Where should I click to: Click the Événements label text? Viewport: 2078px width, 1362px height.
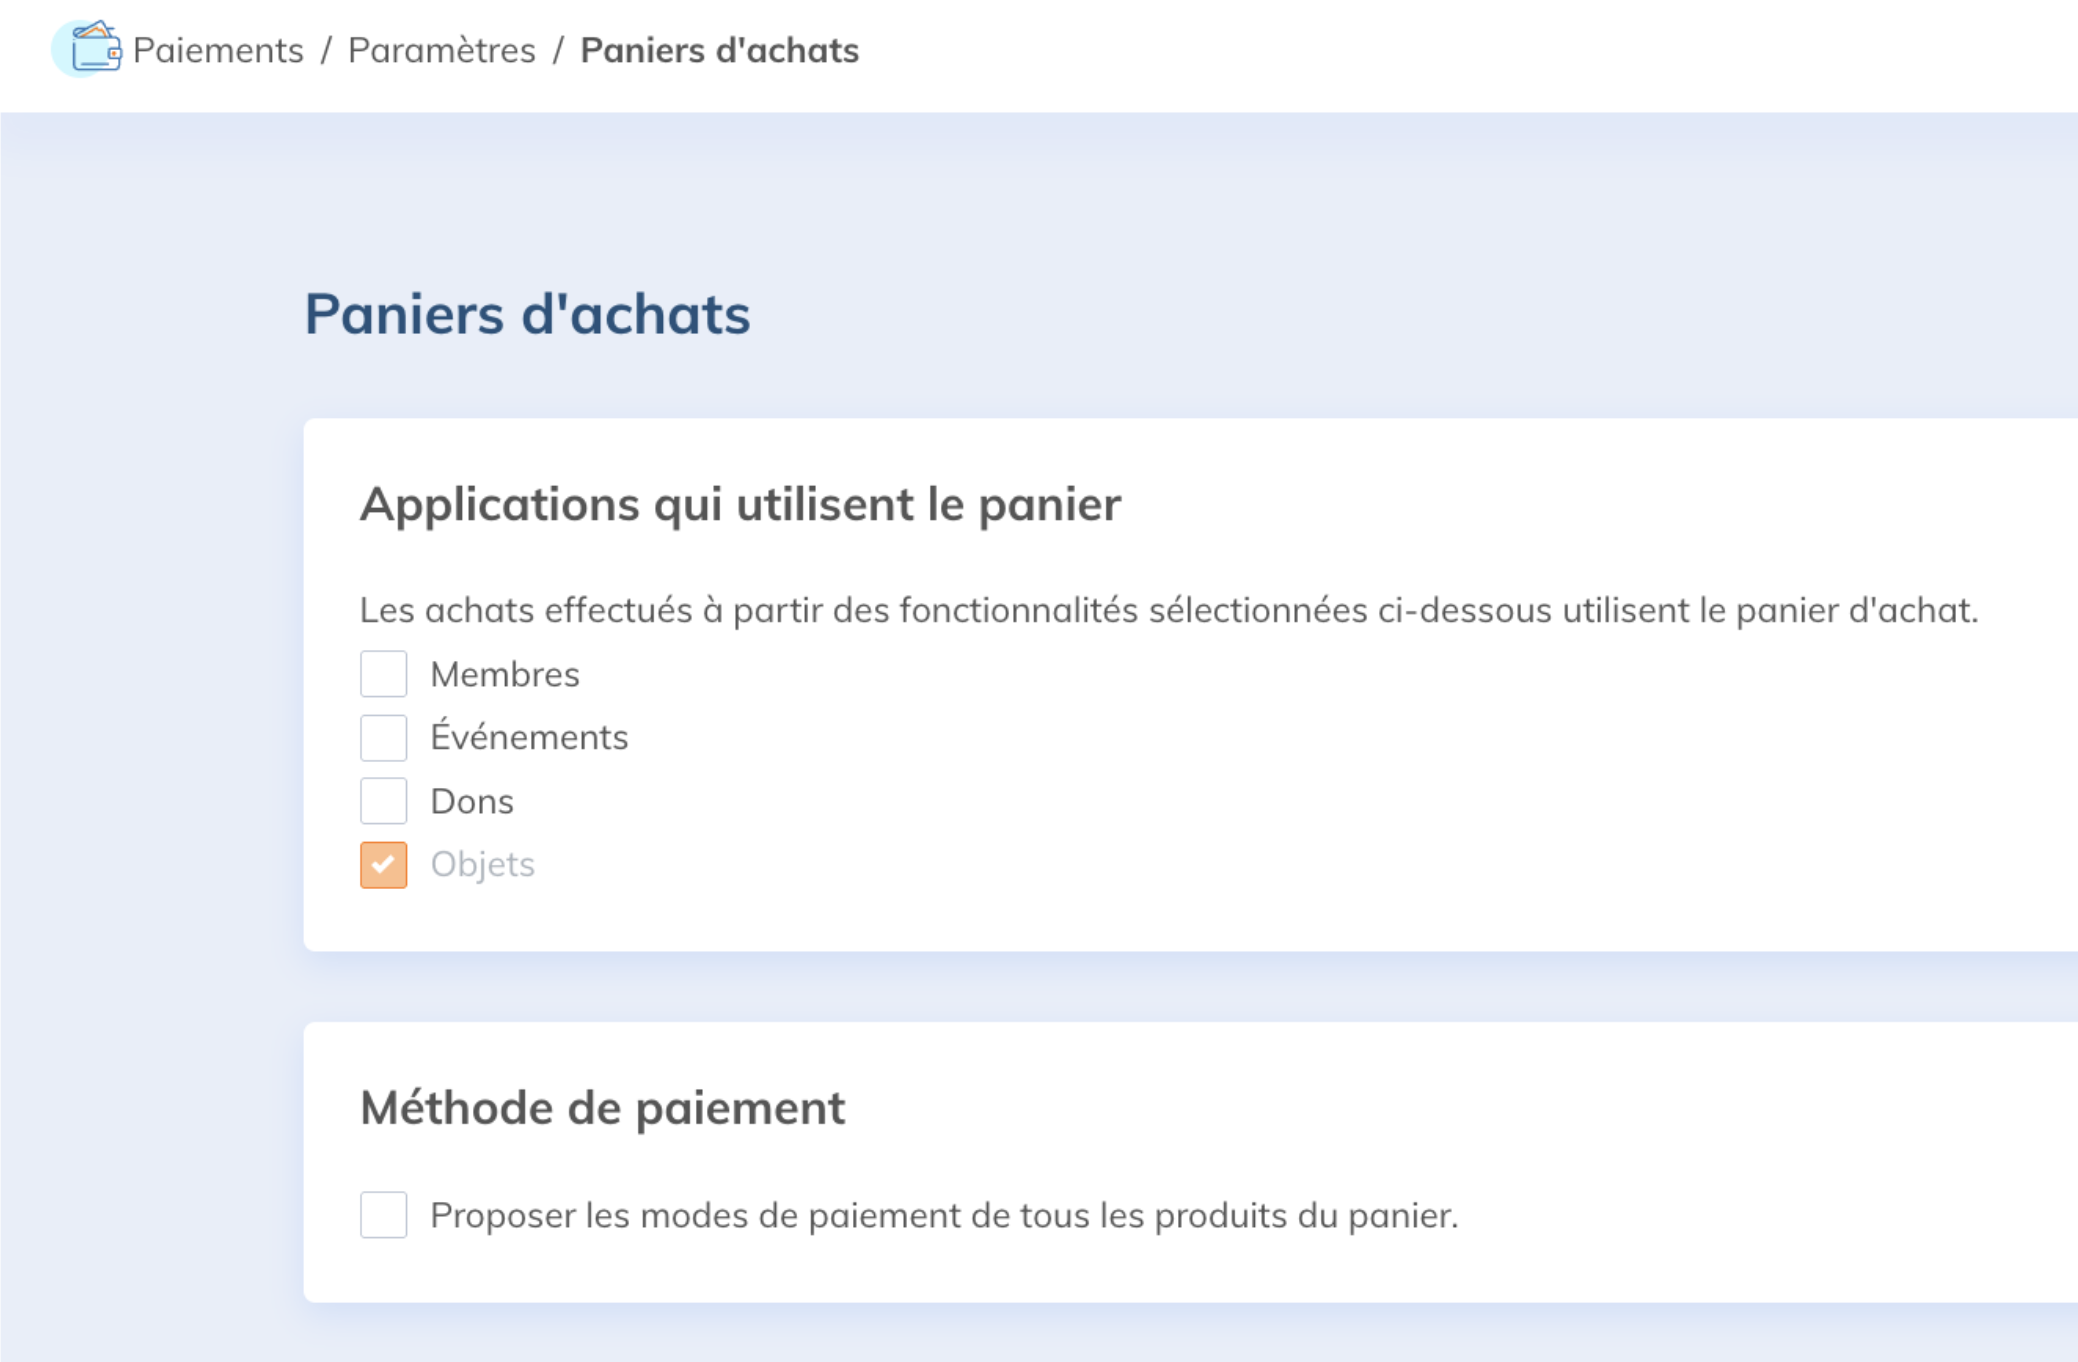tap(529, 738)
